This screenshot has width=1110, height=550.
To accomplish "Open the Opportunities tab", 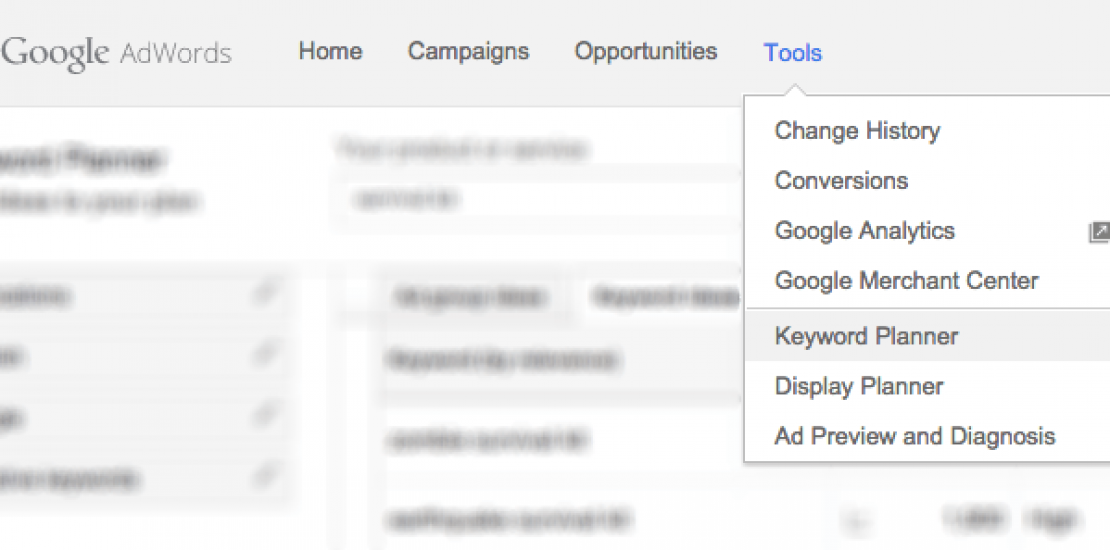I will tap(645, 51).
